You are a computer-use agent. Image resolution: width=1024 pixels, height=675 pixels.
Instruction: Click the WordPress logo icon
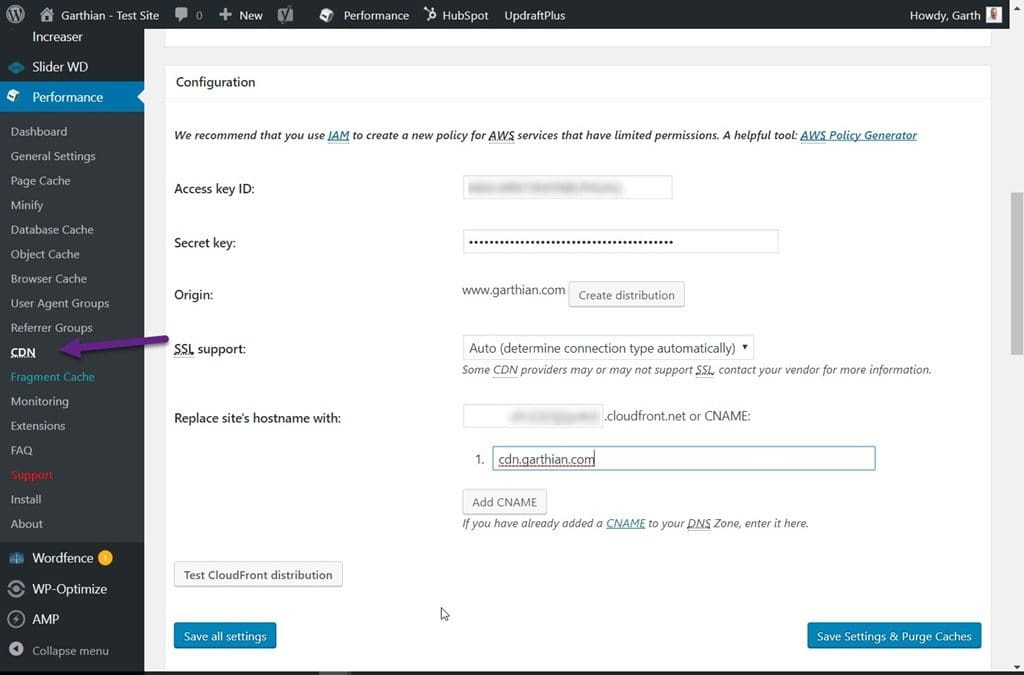click(x=15, y=14)
